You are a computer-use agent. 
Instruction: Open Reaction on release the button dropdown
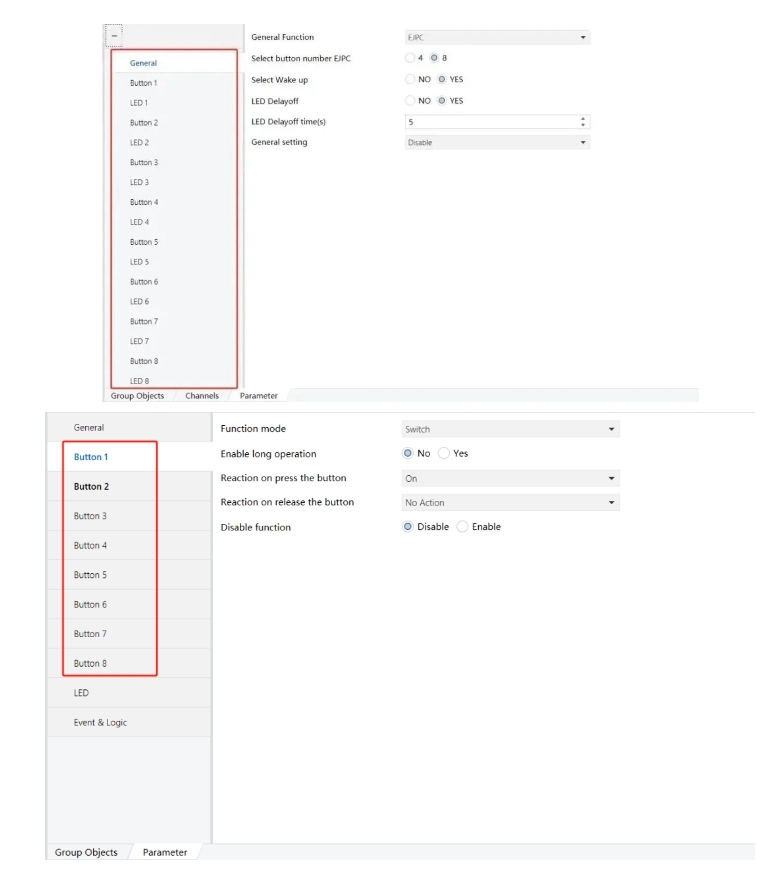510,503
